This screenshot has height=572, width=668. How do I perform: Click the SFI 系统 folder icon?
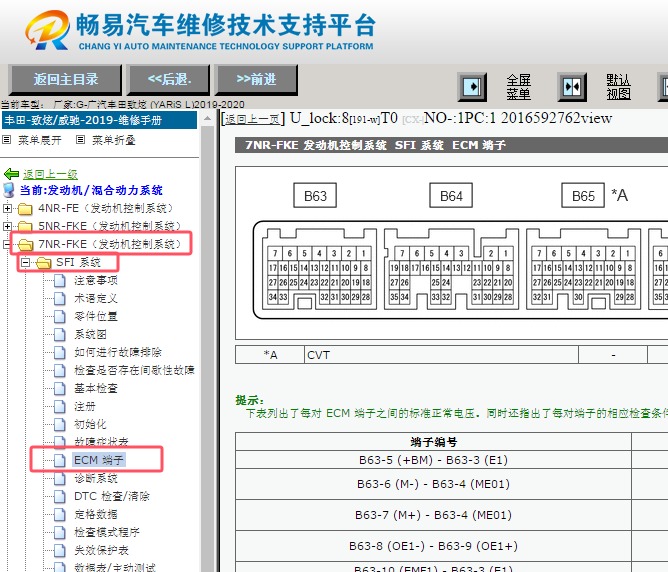44,263
